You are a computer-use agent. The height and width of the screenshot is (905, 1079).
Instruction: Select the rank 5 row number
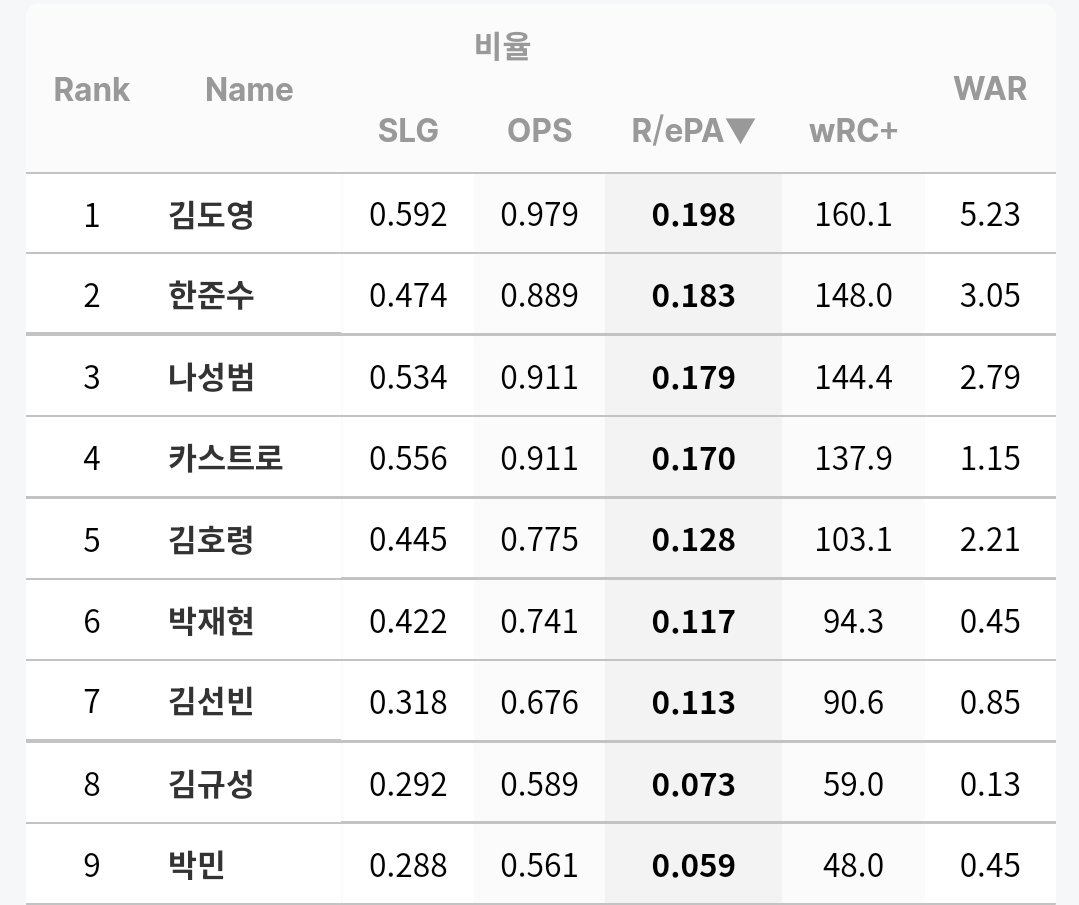tap(92, 540)
